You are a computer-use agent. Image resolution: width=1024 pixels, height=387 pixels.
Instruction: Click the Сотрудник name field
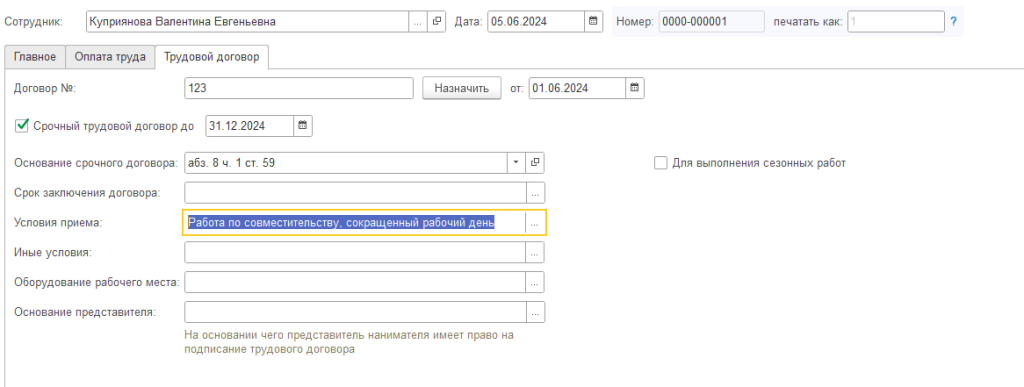pos(248,21)
